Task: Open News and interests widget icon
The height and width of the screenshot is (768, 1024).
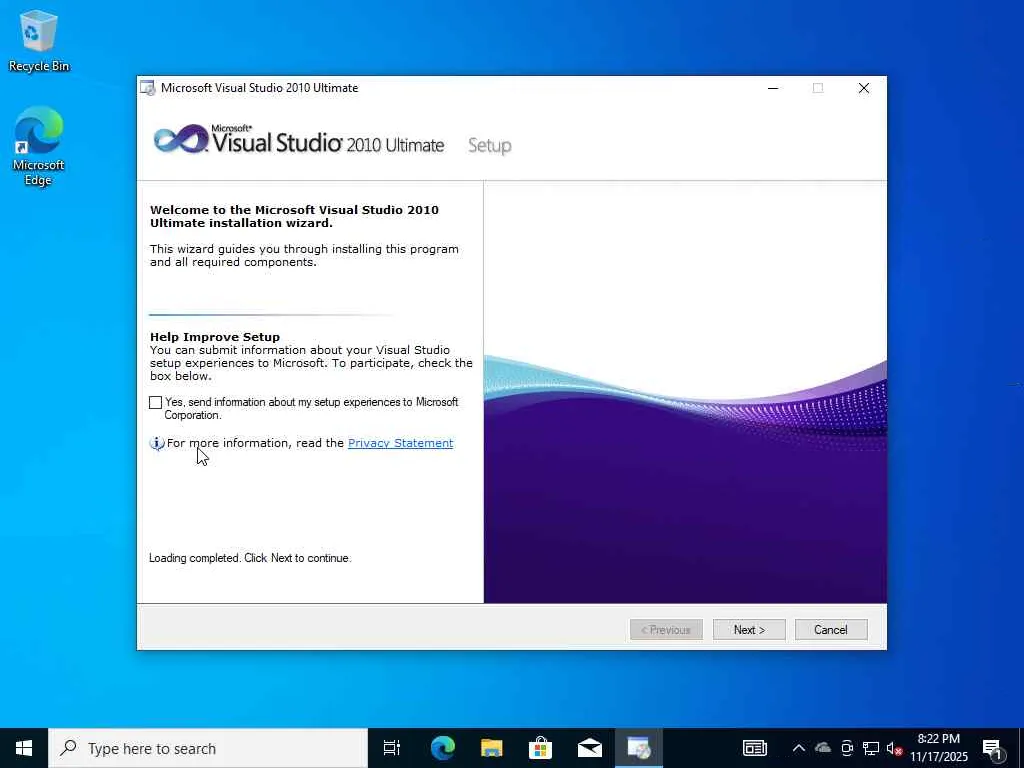Action: [755, 748]
